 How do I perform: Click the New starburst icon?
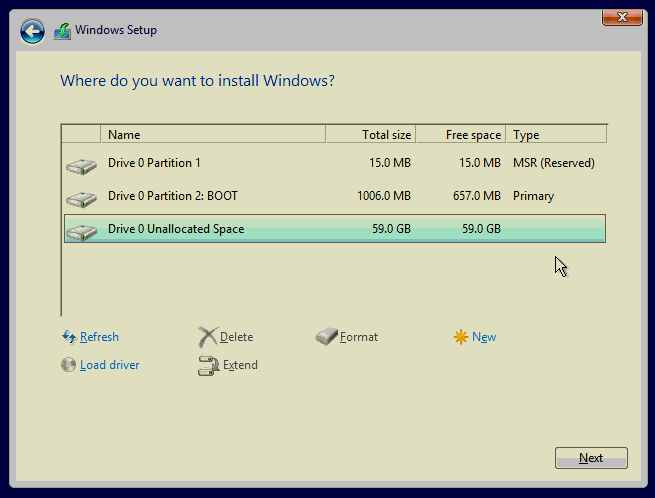tap(460, 337)
